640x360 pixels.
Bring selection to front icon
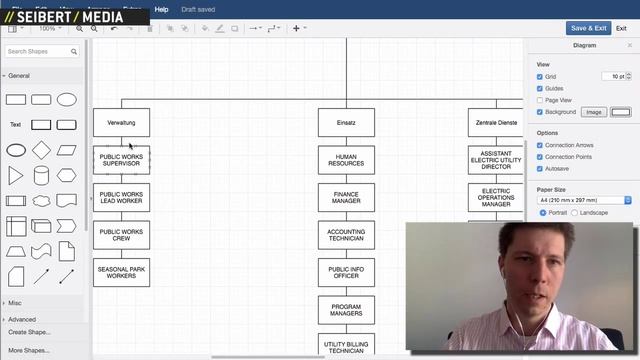(x=170, y=29)
